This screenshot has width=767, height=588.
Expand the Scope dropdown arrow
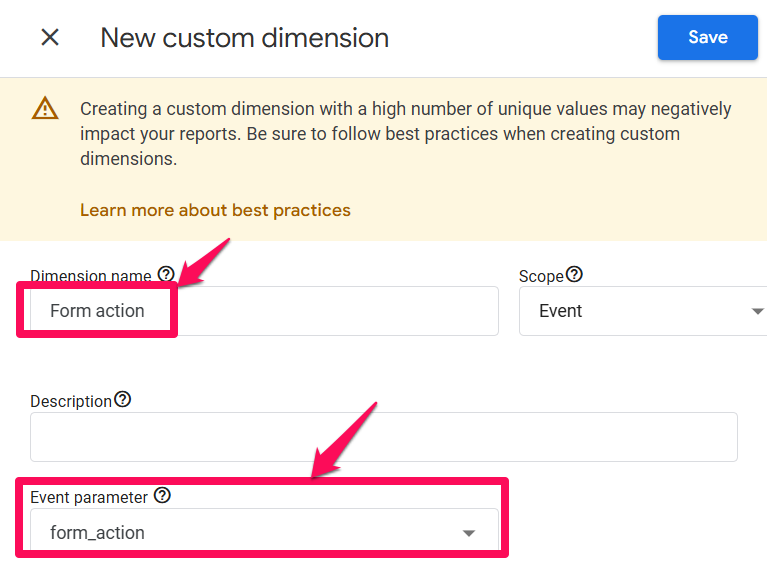click(757, 311)
